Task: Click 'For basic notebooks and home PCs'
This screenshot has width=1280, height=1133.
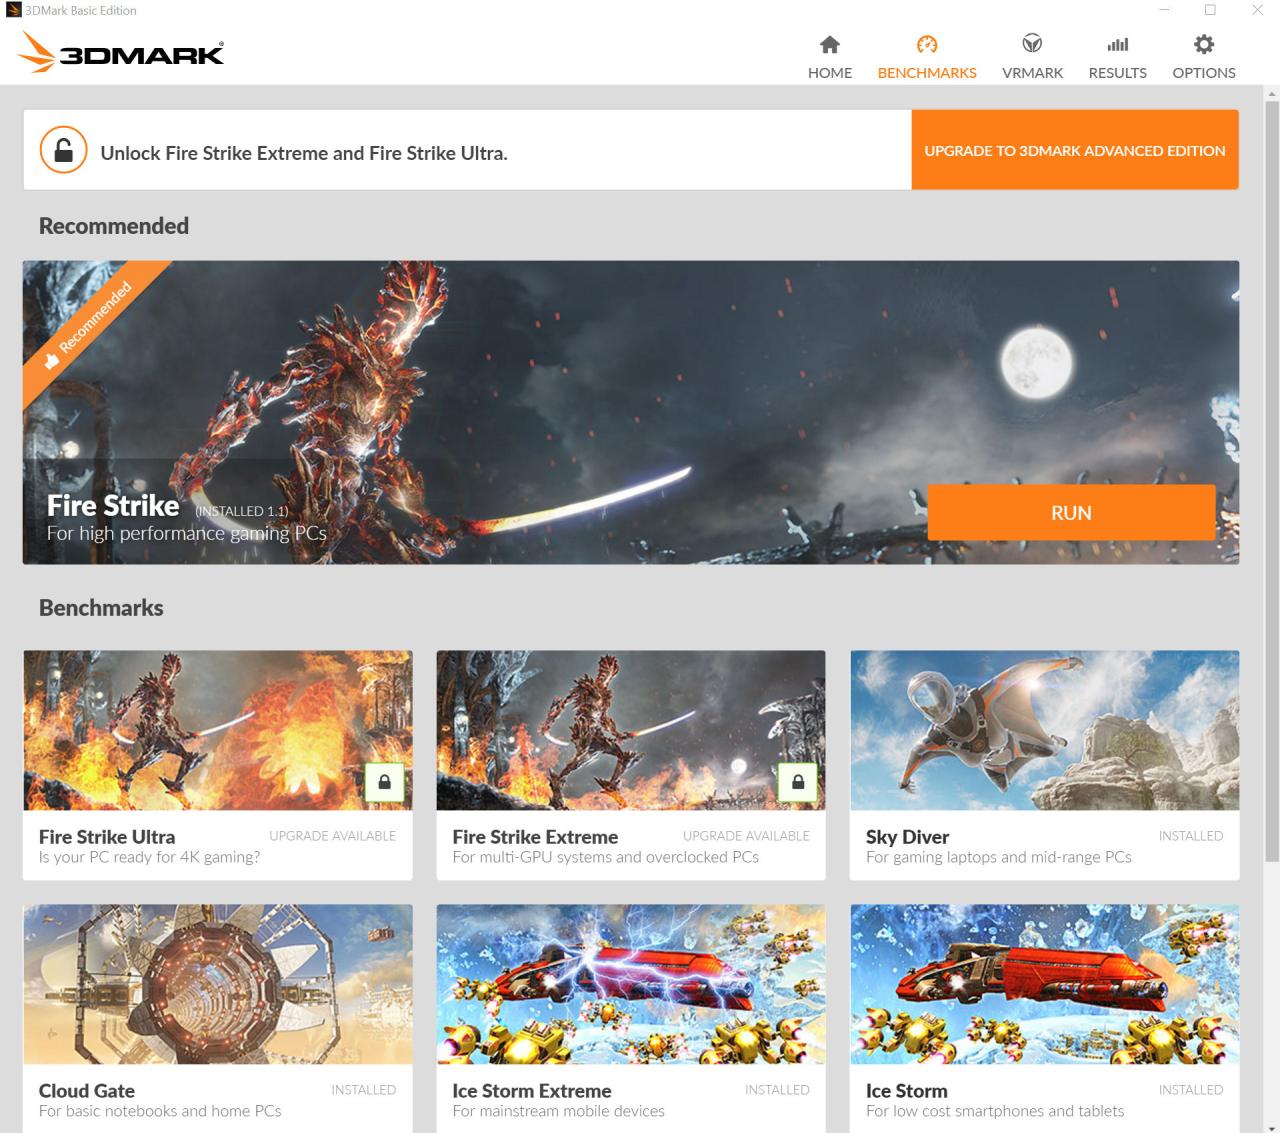Action: pyautogui.click(x=160, y=1111)
